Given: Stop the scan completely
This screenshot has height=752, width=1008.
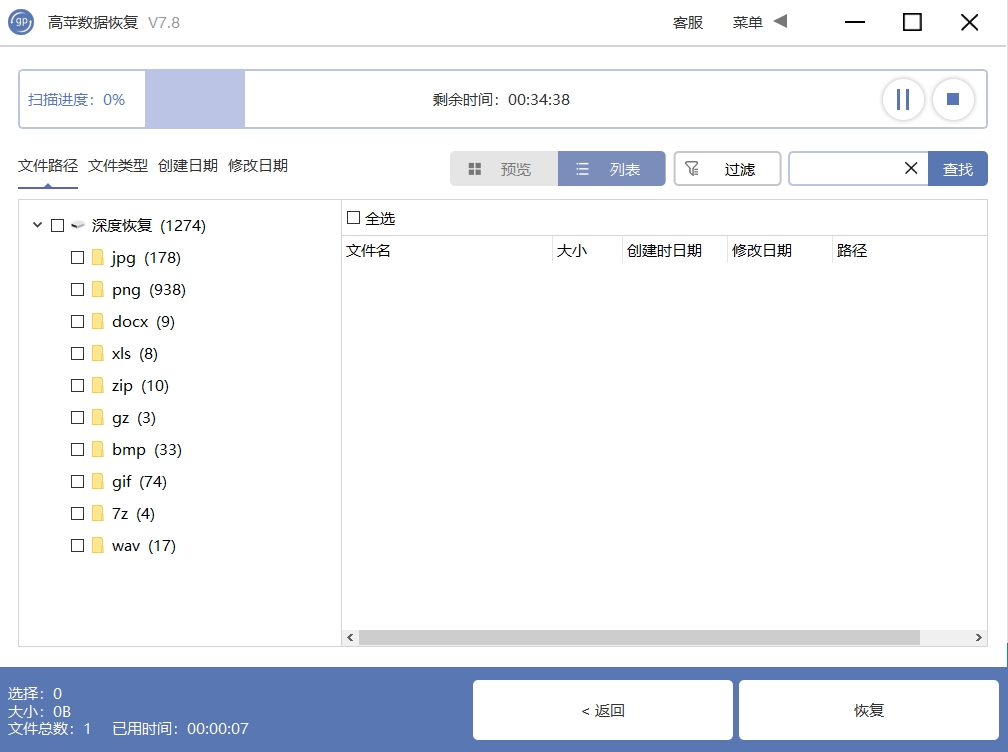Looking at the screenshot, I should coord(953,99).
